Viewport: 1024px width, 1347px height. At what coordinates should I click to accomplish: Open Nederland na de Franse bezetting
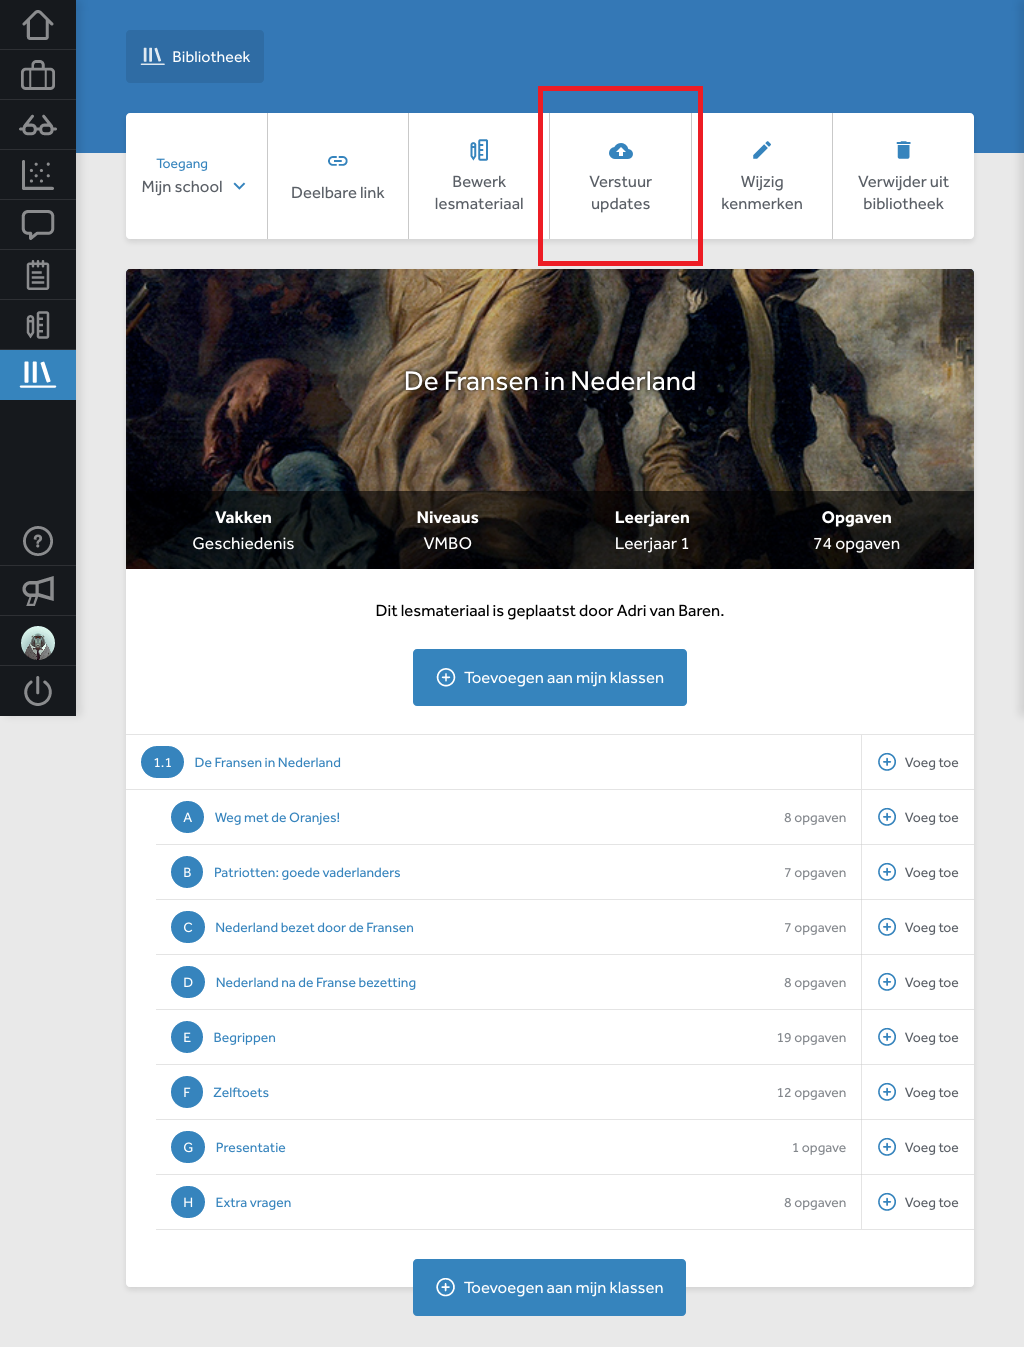[x=316, y=983]
